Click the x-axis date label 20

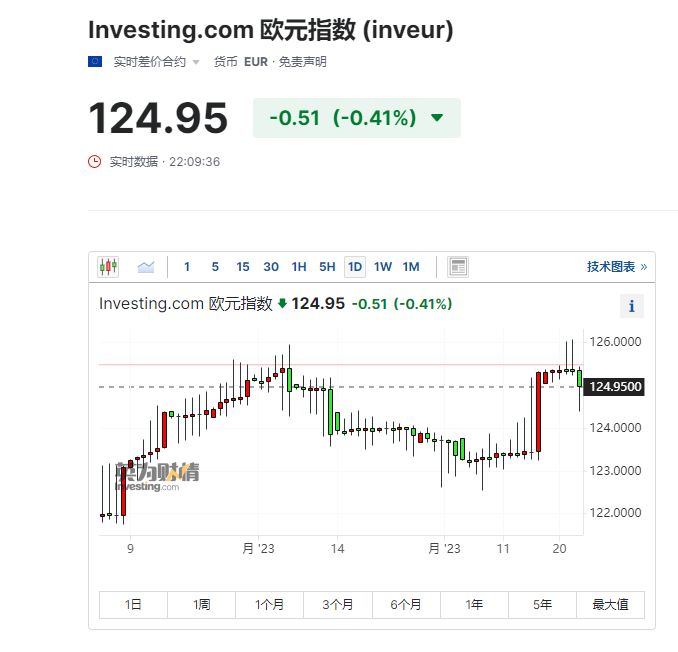pos(559,549)
